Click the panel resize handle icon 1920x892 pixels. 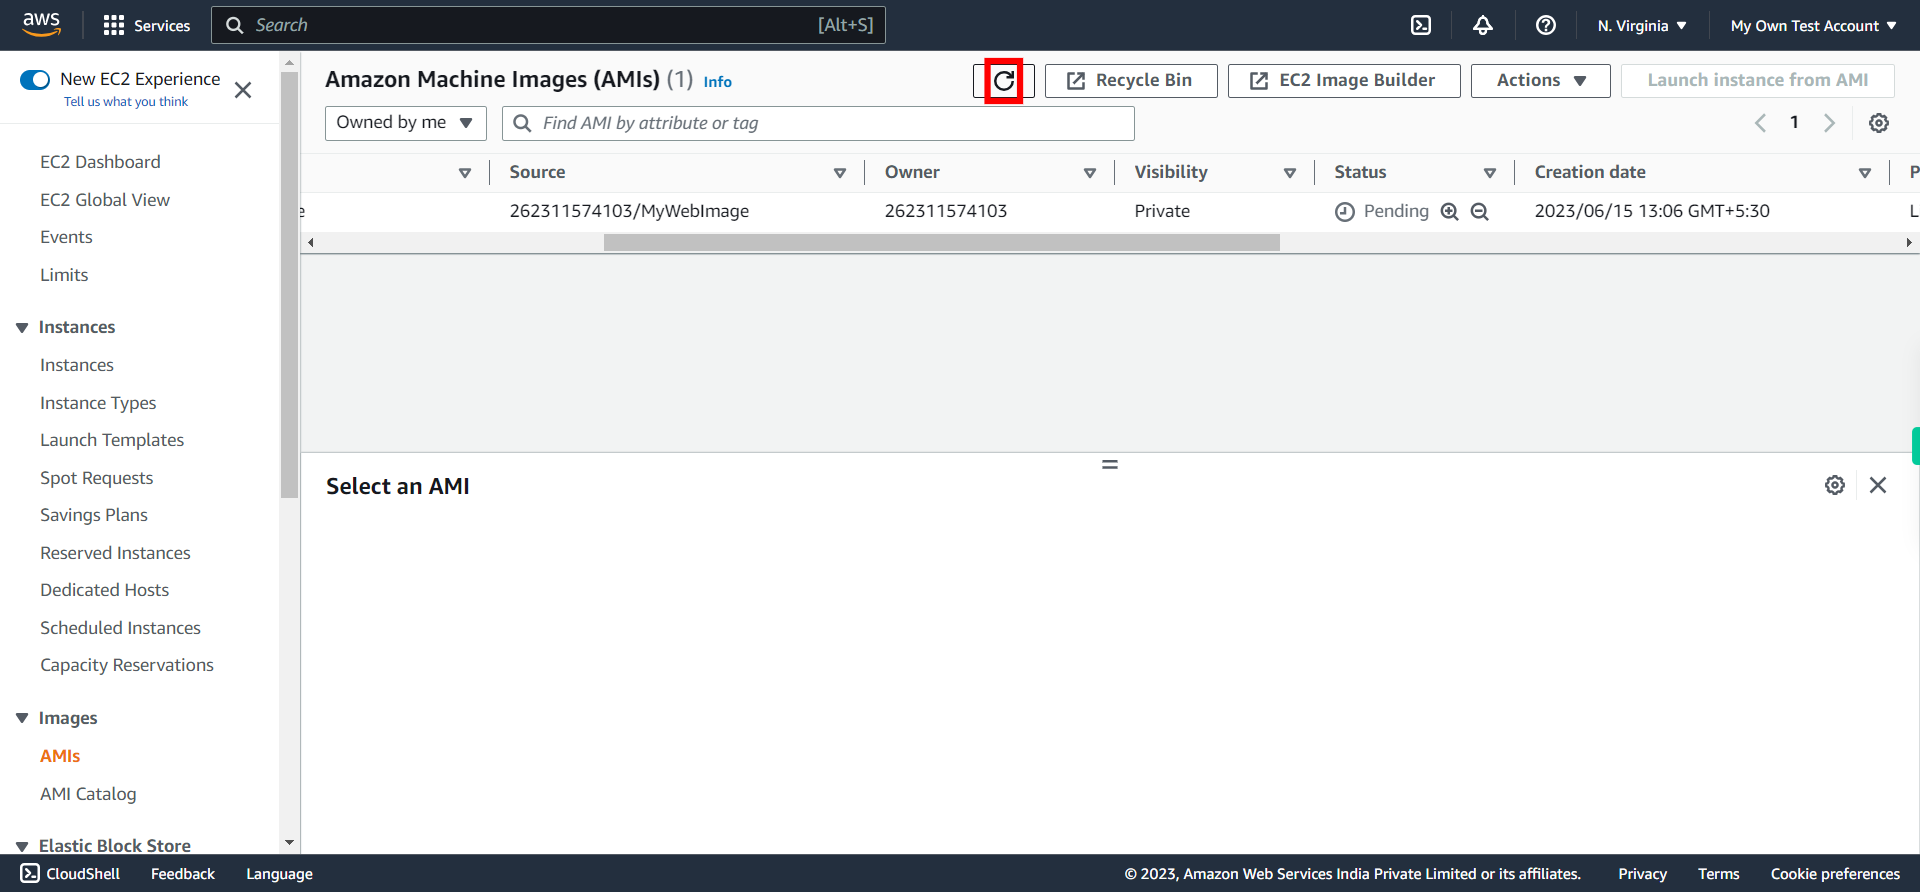tap(1110, 464)
